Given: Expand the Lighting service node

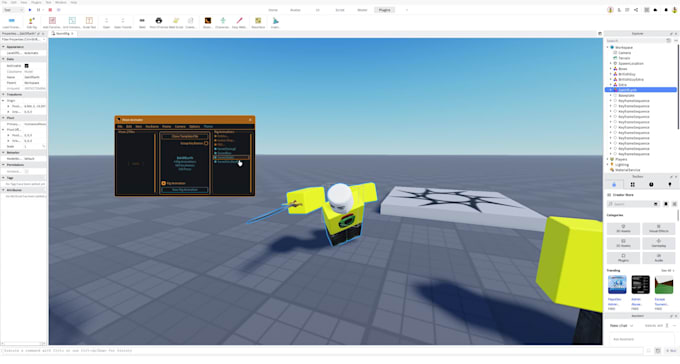Looking at the screenshot, I should (608, 164).
